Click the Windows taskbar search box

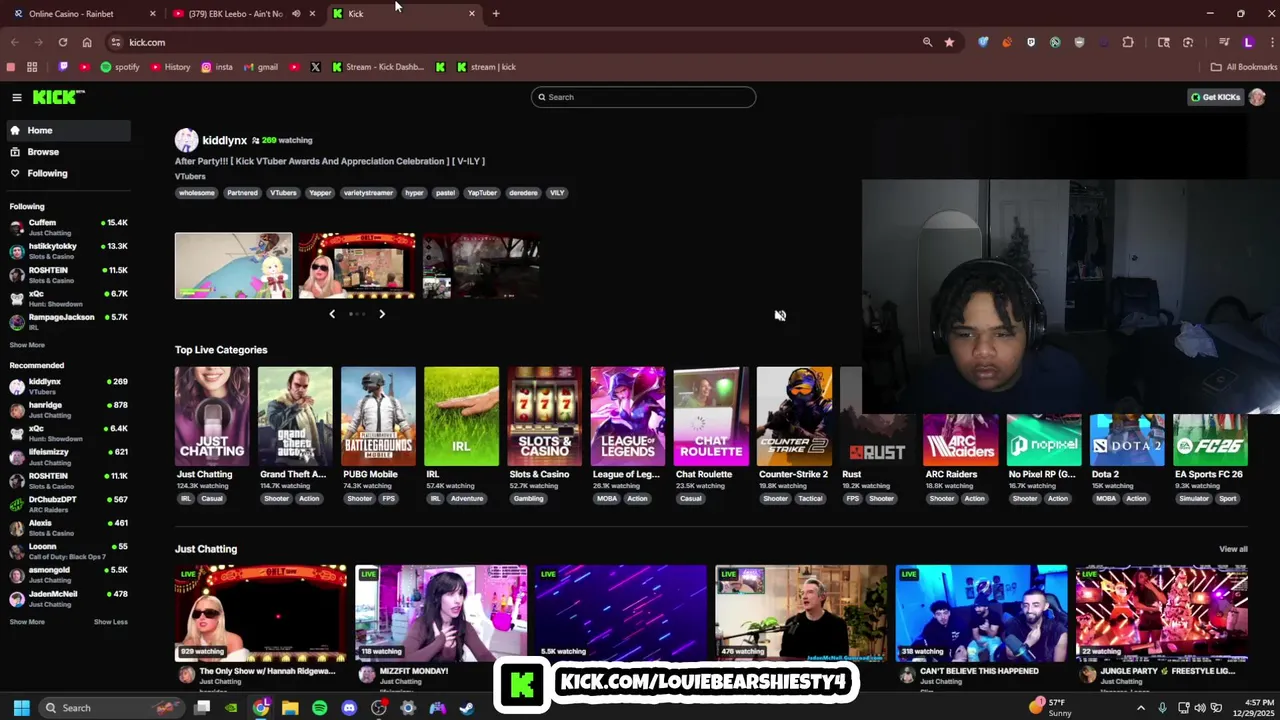(112, 708)
